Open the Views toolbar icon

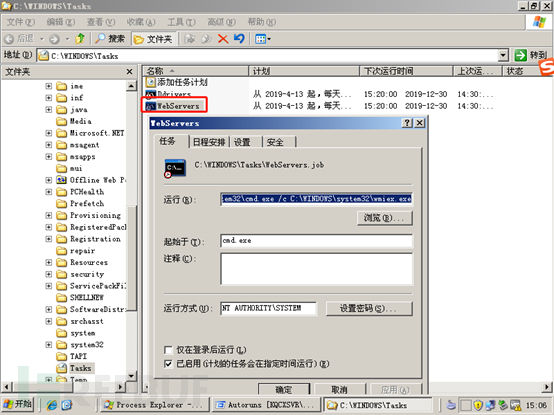[263, 38]
